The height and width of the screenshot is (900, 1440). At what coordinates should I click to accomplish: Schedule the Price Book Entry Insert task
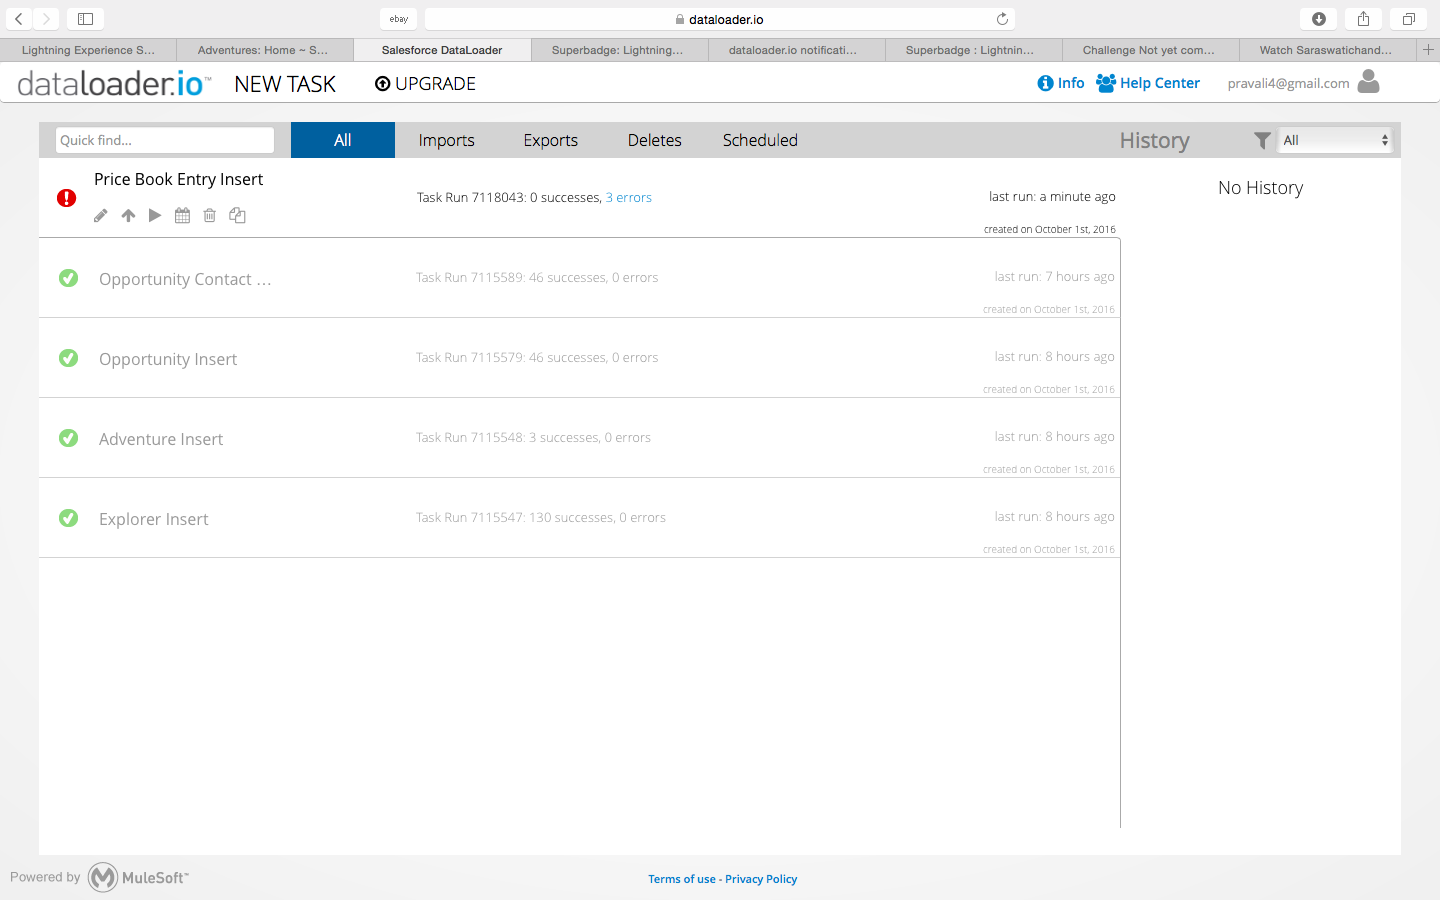point(182,215)
